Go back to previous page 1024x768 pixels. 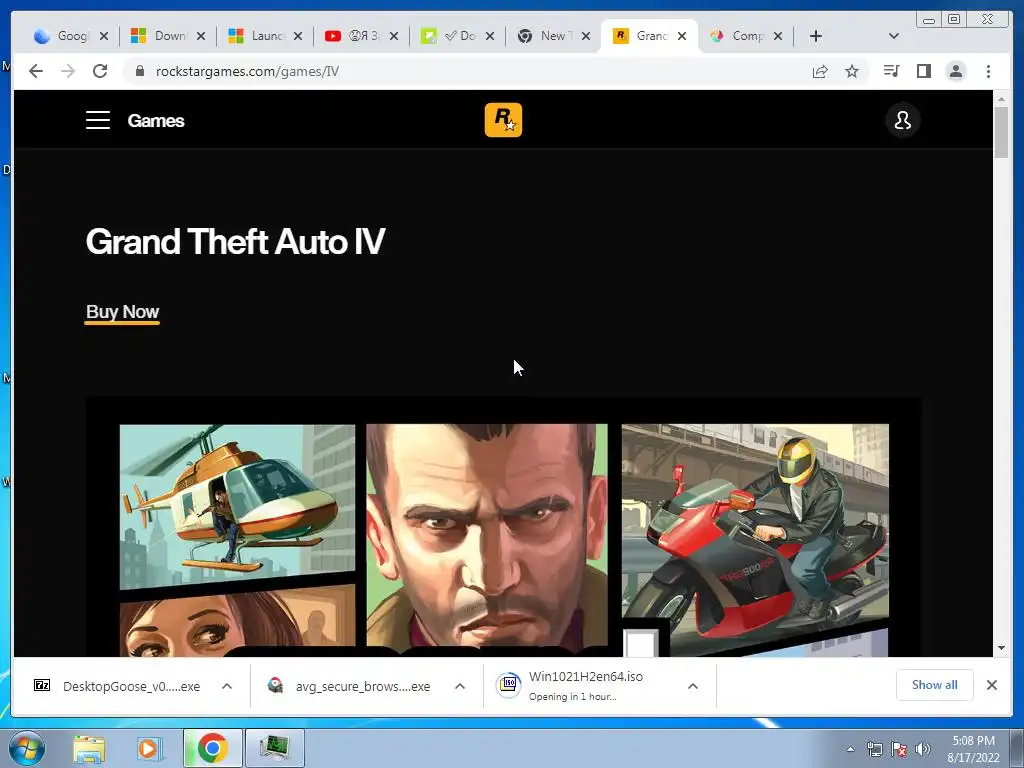(x=36, y=71)
